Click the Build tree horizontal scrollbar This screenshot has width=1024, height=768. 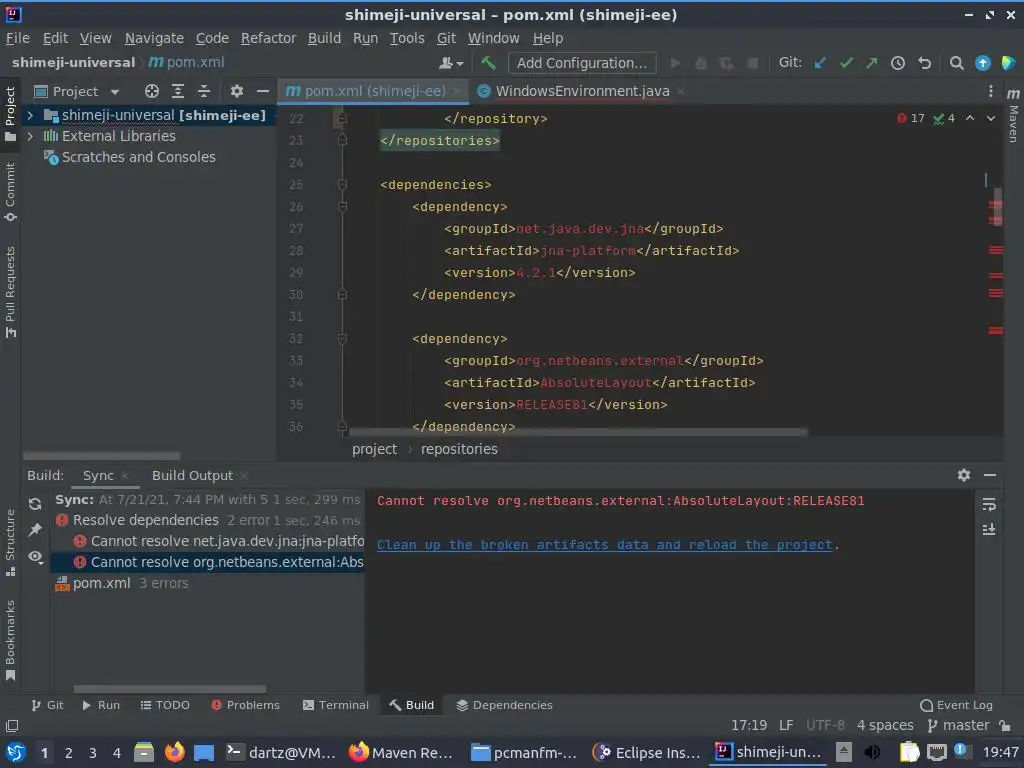pyautogui.click(x=170, y=689)
